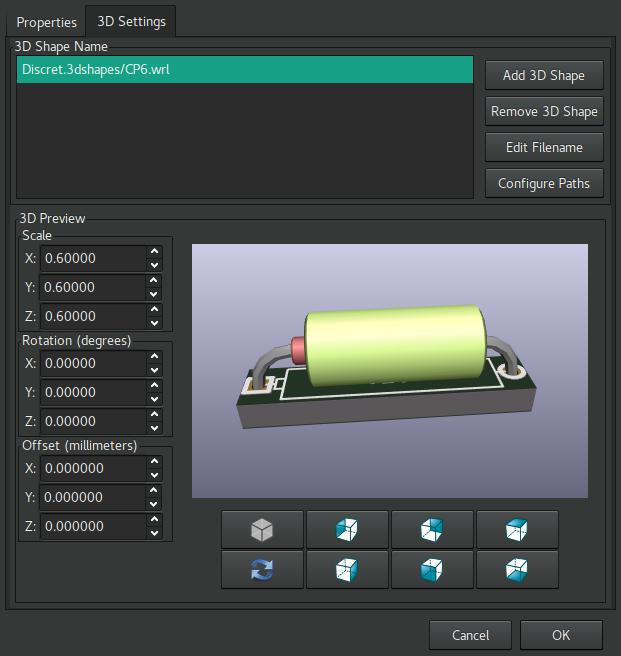Click the blue circular arrows reload icon

point(262,569)
